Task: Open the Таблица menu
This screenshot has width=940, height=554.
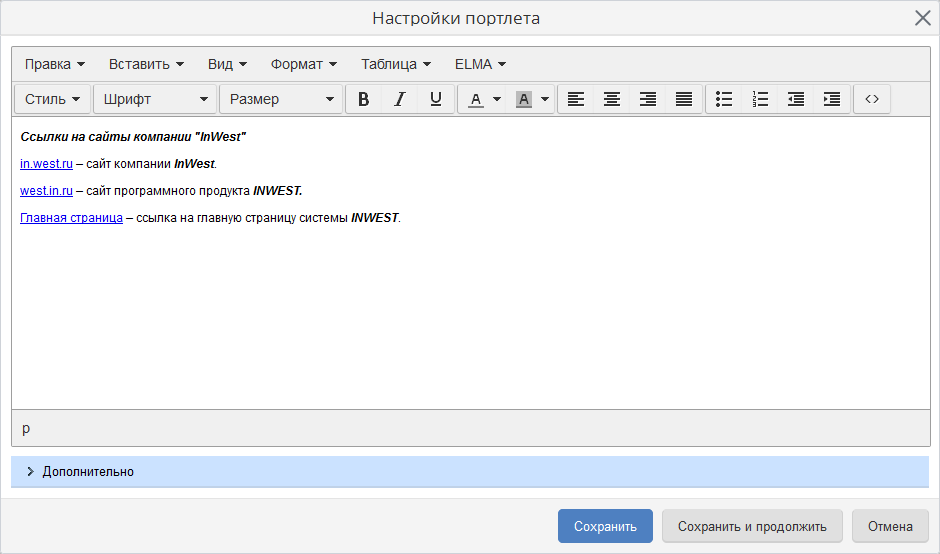Action: click(x=396, y=64)
